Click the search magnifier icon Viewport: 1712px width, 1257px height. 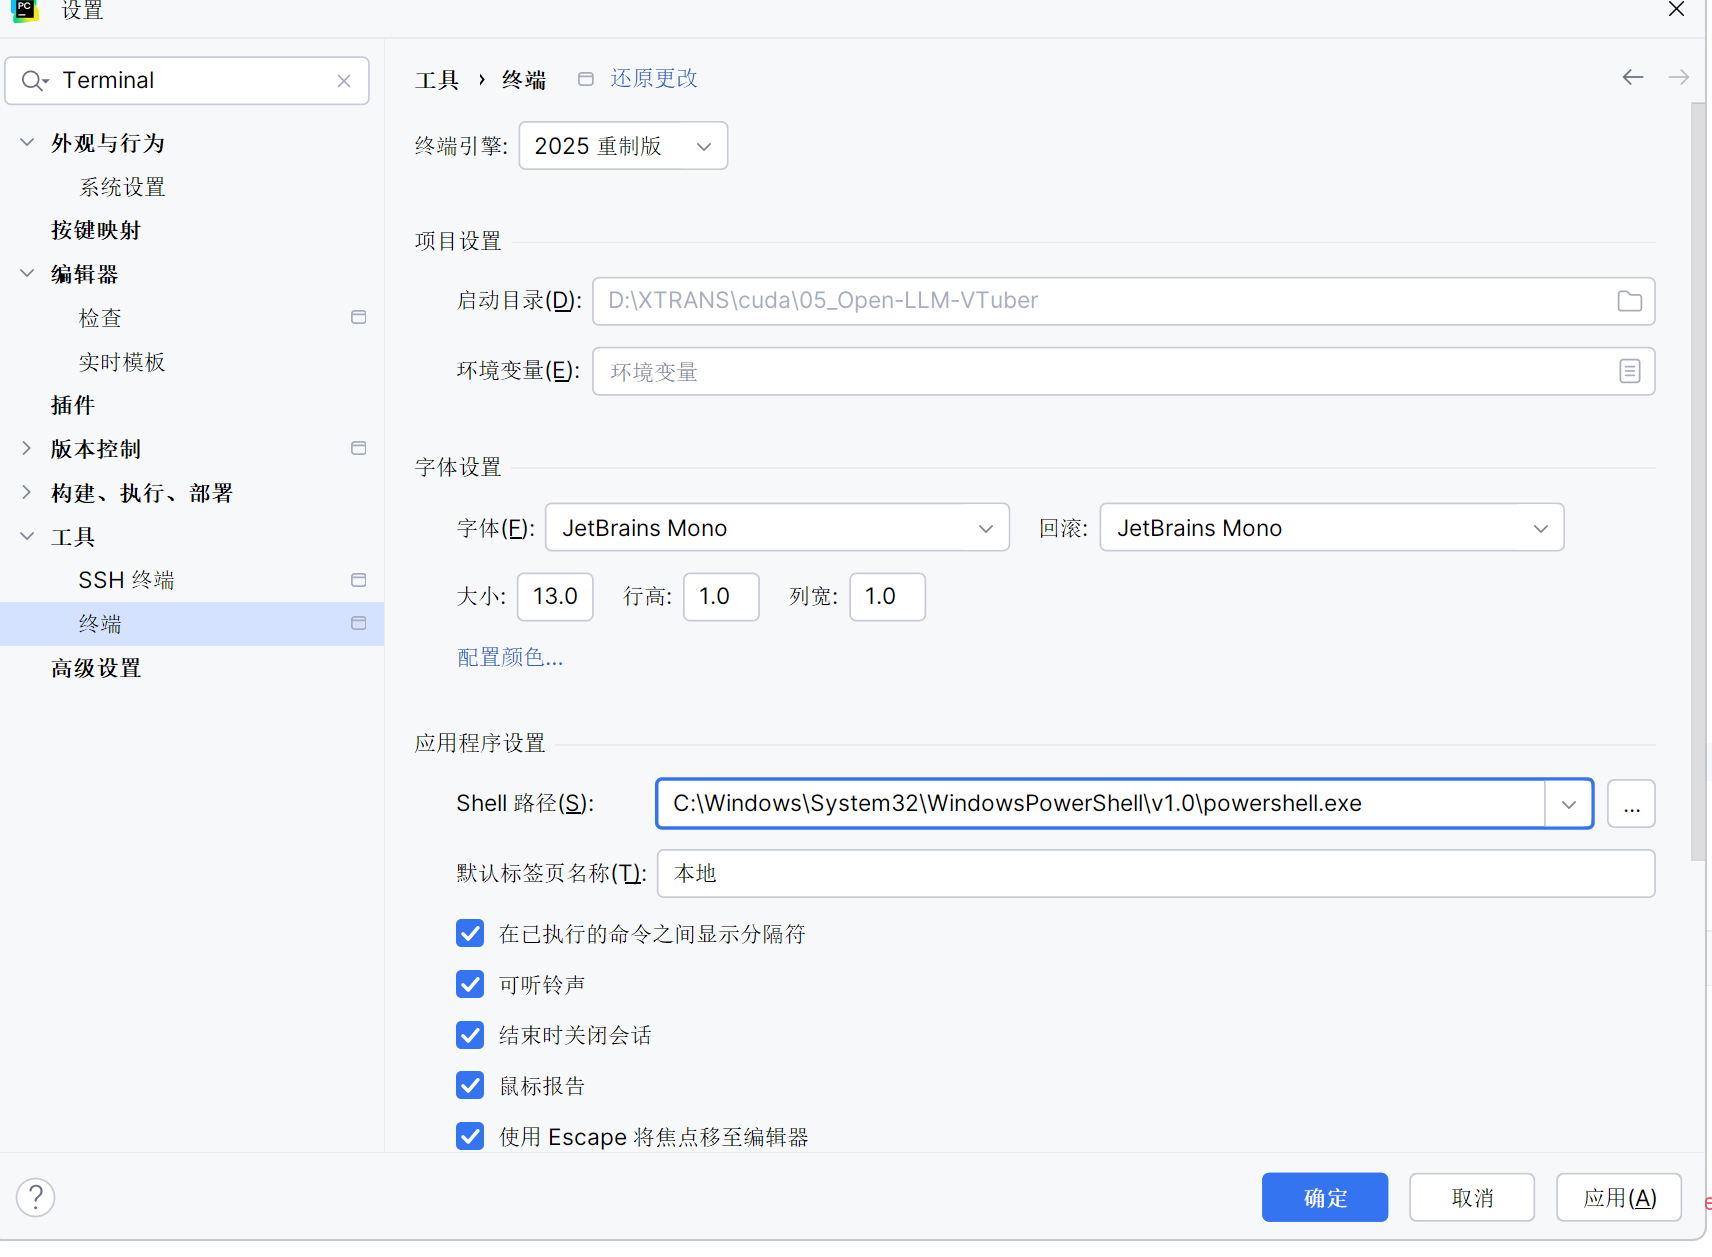coord(34,81)
